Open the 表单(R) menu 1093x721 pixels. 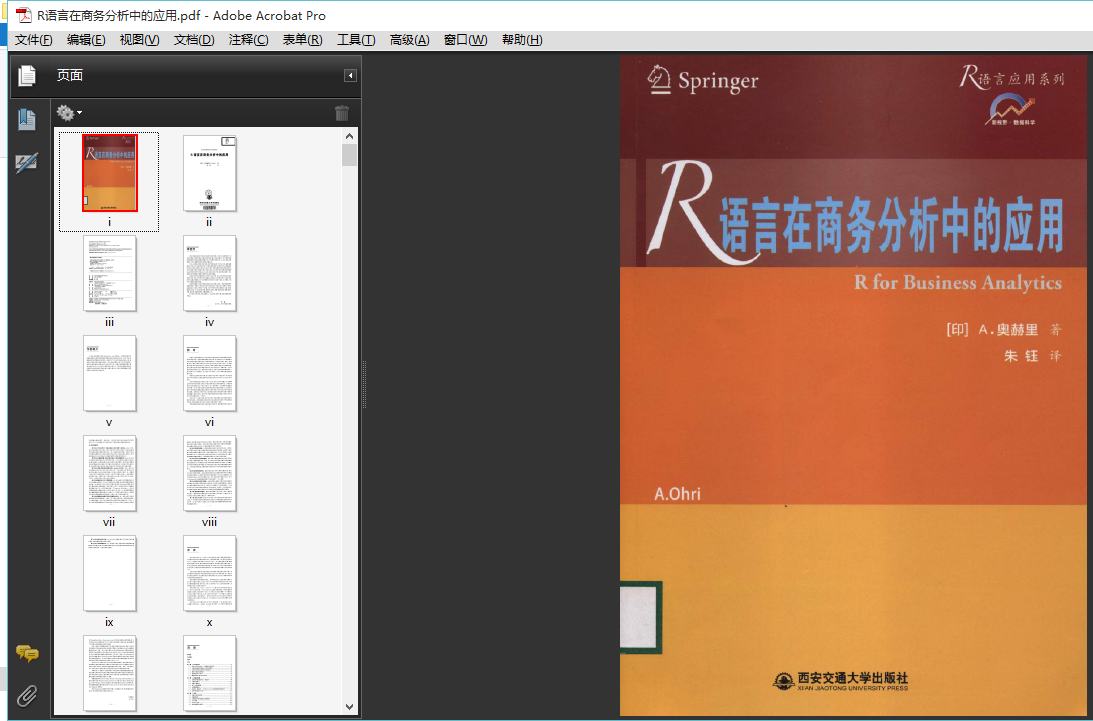tap(303, 40)
